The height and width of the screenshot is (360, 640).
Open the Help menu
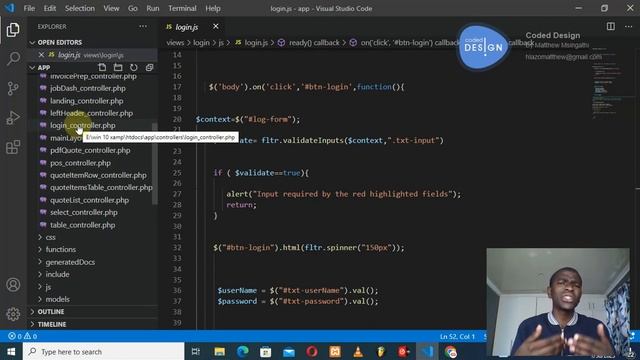pyautogui.click(x=213, y=8)
